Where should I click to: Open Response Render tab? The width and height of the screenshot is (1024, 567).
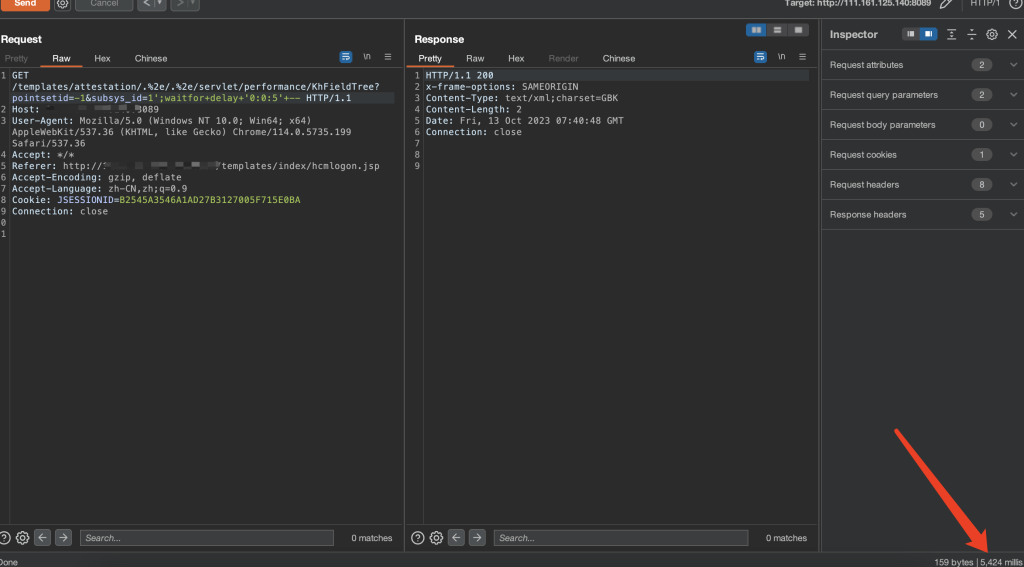click(564, 58)
